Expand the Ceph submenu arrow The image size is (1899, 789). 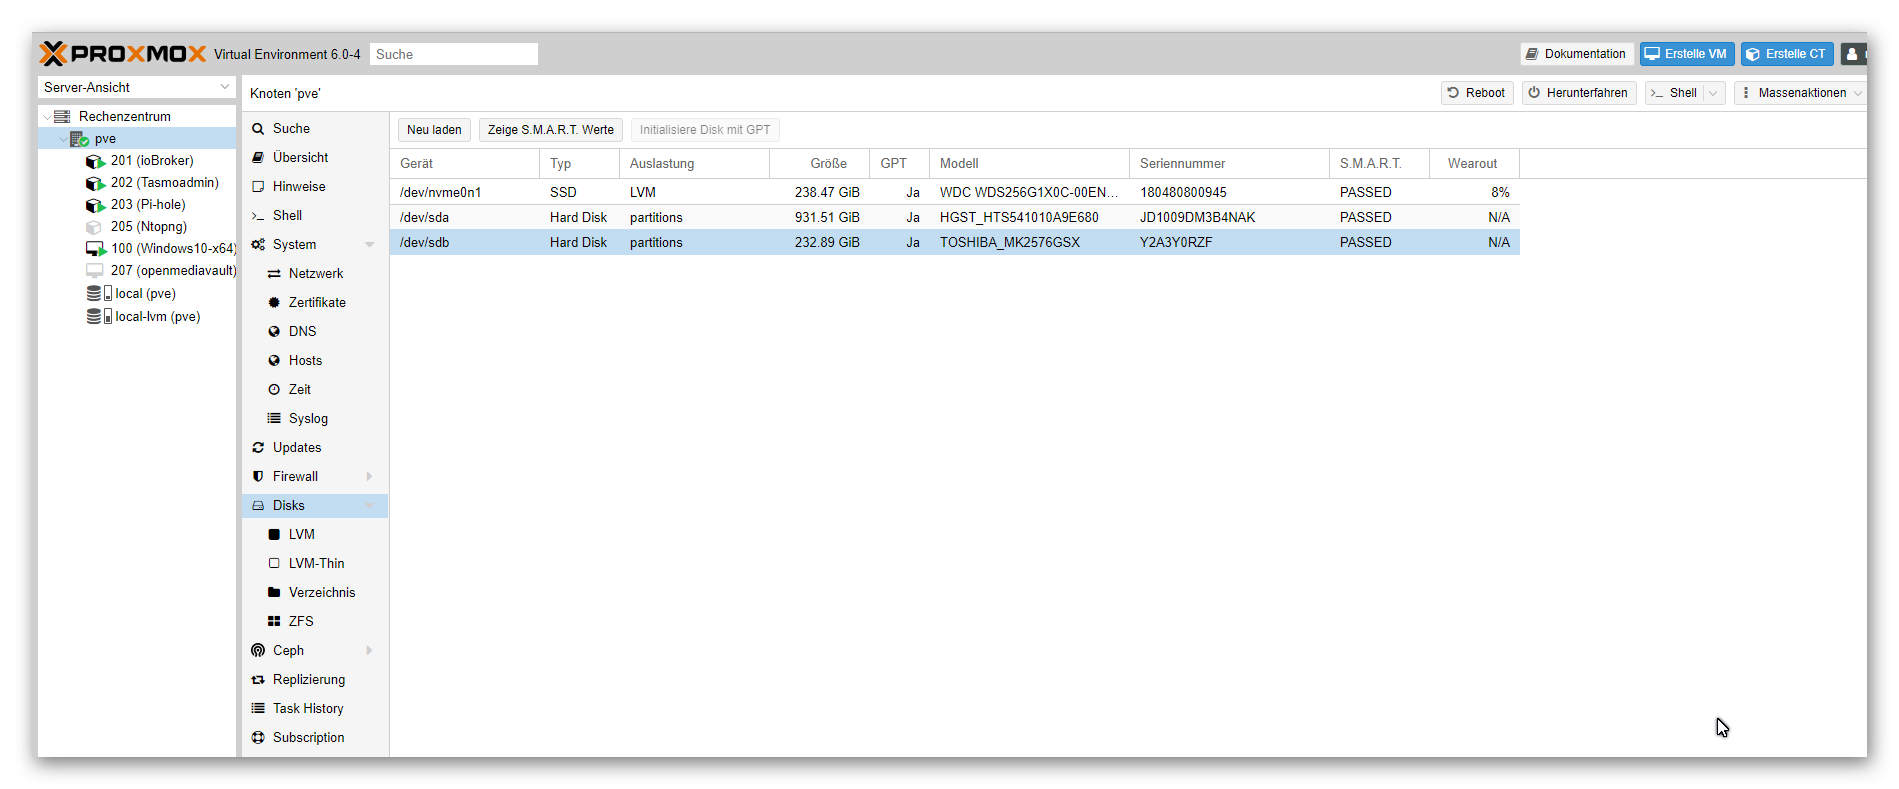[369, 651]
